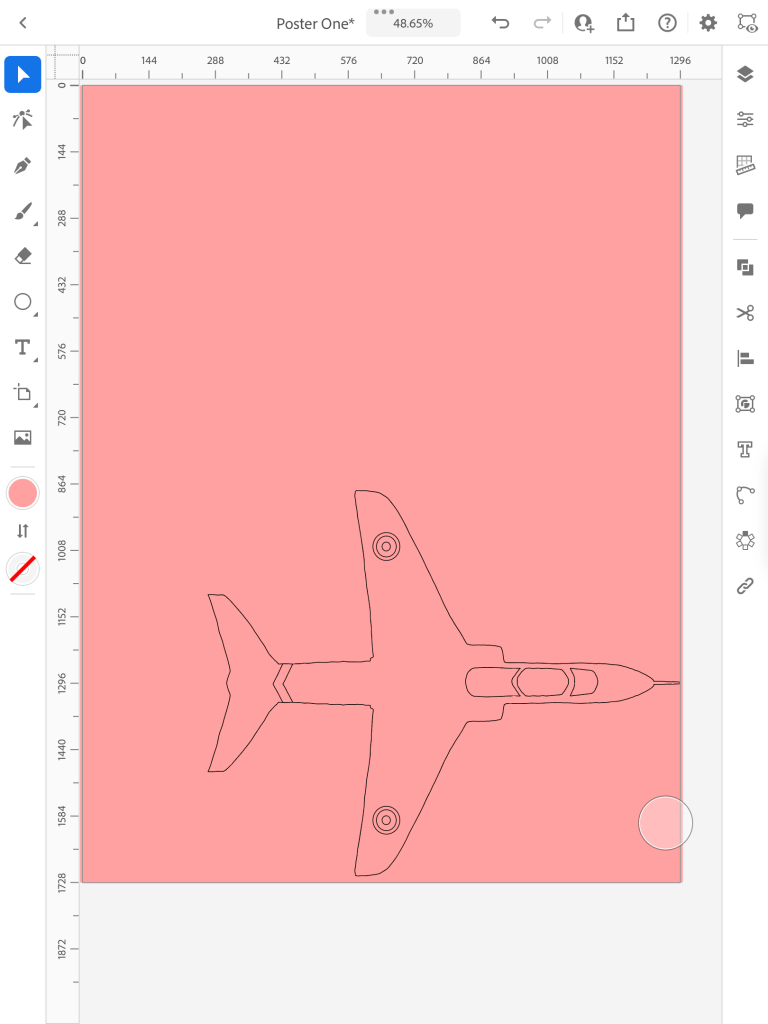Open the Layers panel
Viewport: 768px width, 1024px height.
coord(745,74)
